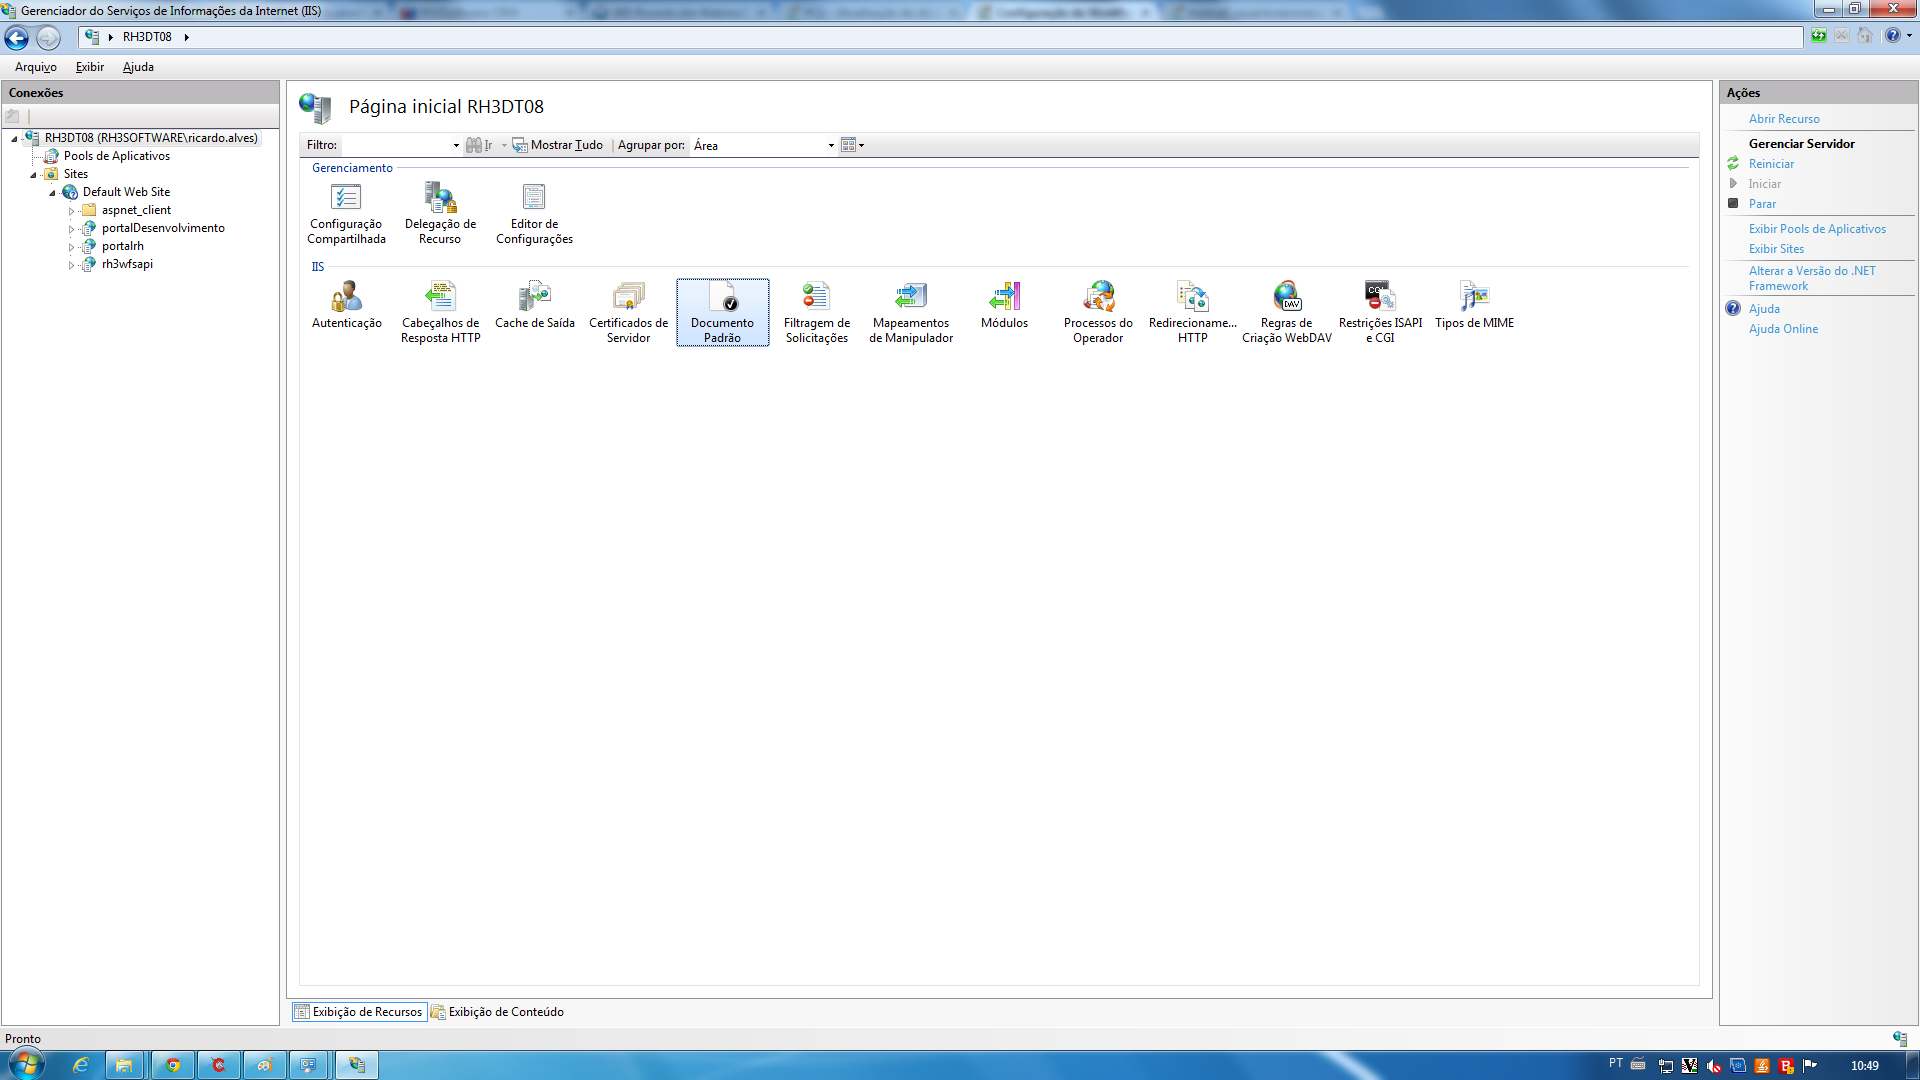Select Pools de Aplicativos in tree
This screenshot has height=1080, width=1920.
tap(116, 156)
